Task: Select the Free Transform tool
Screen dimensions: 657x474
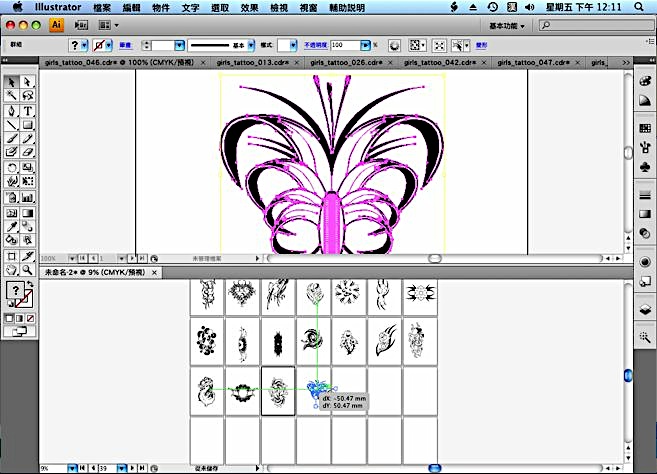Action: pyautogui.click(x=27, y=181)
